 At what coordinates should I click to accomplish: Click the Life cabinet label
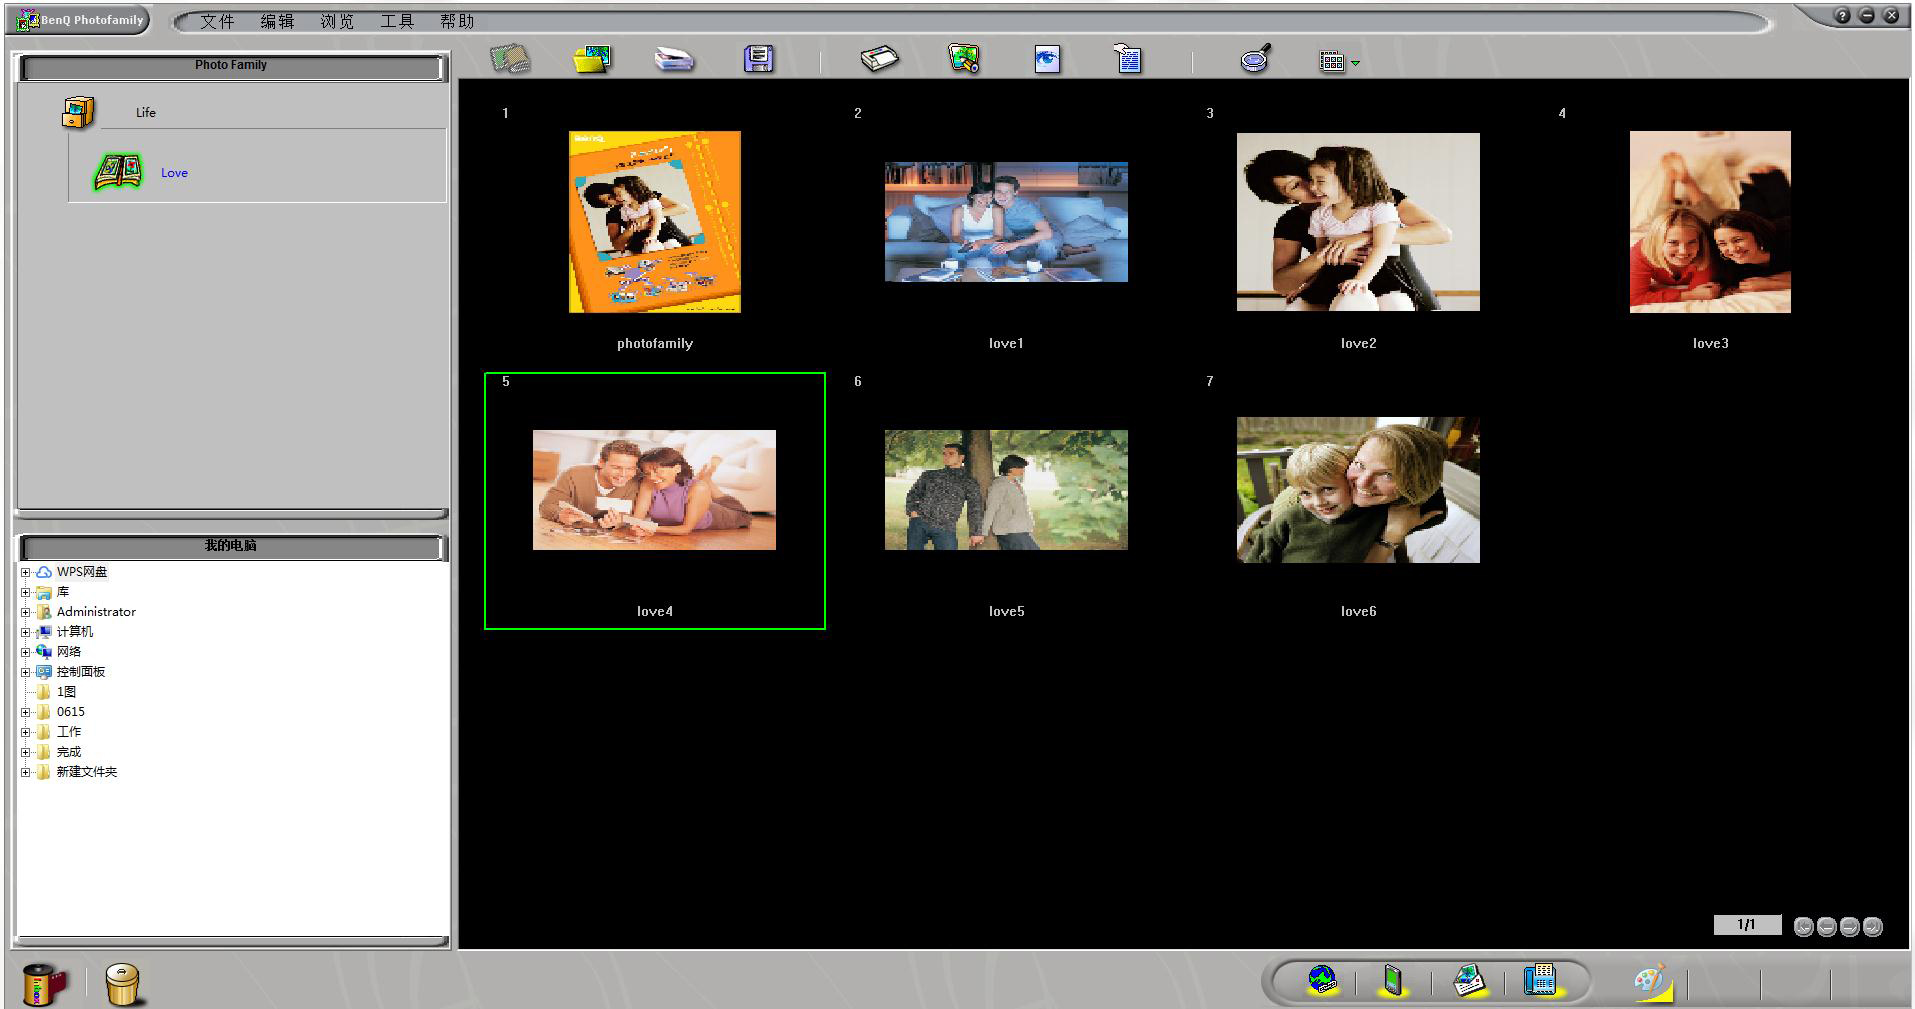coord(146,113)
